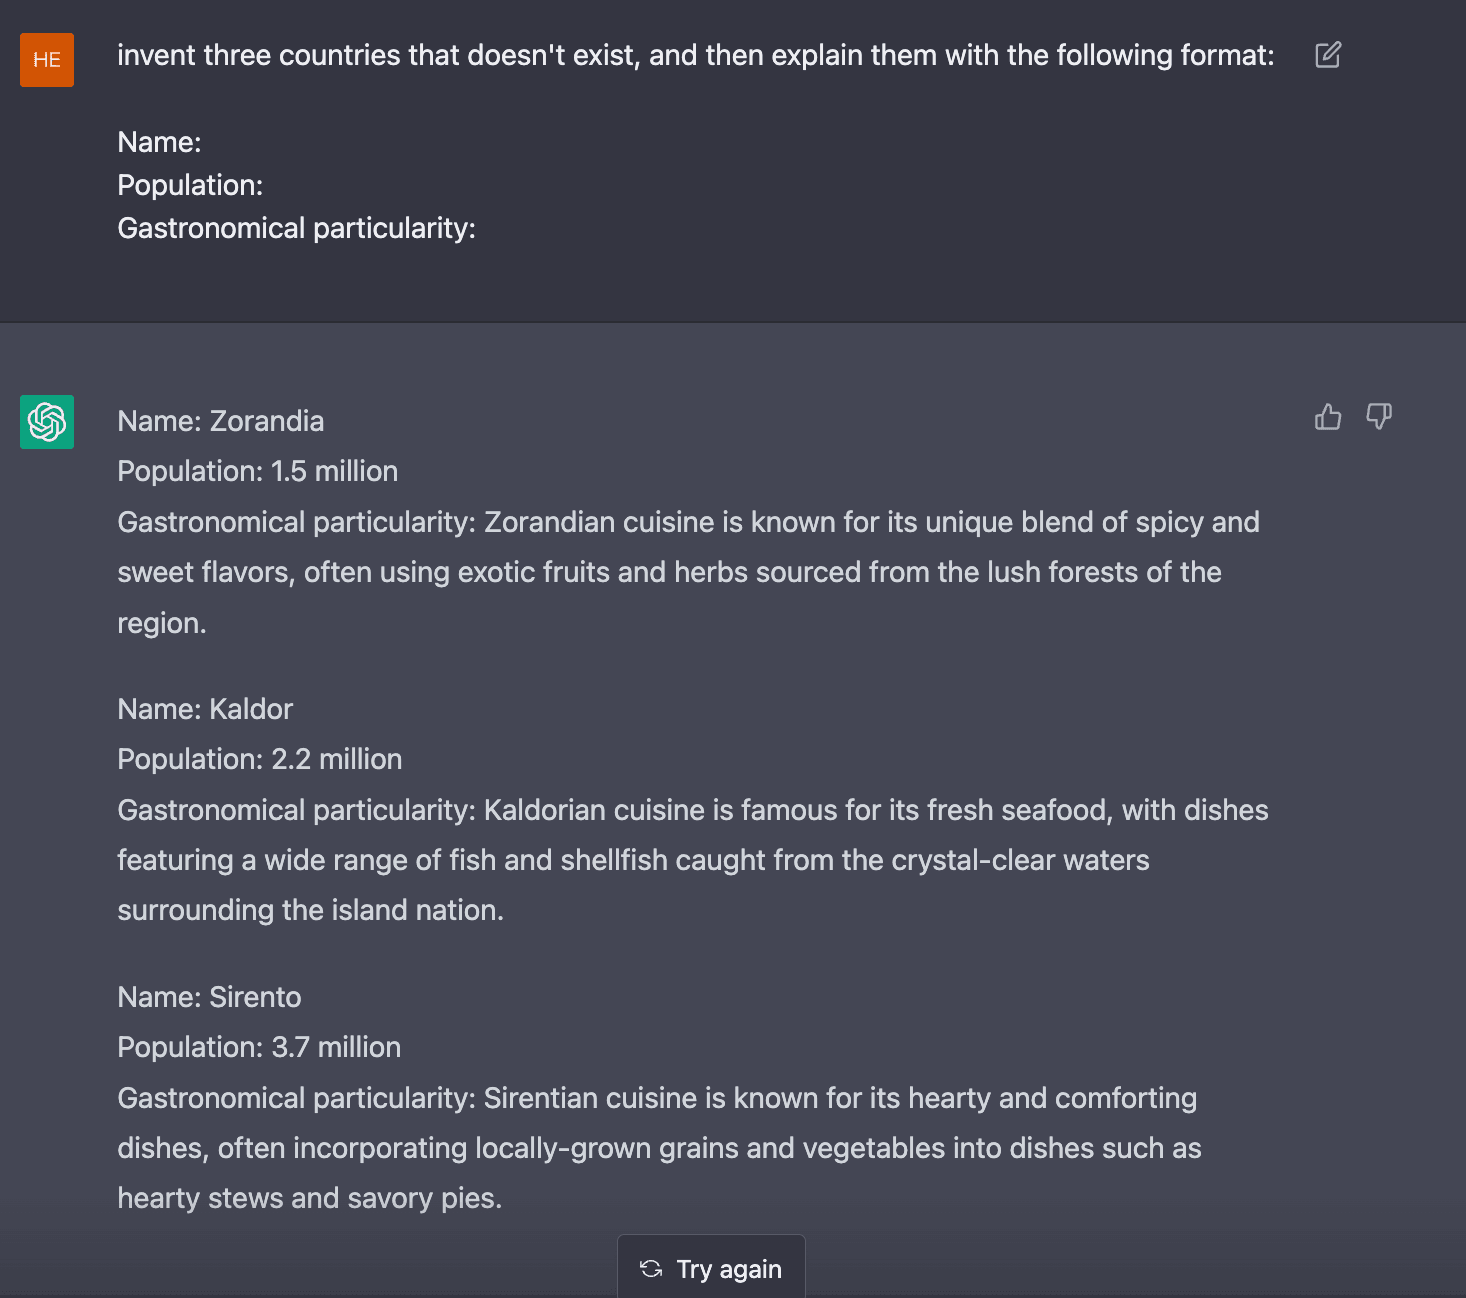Give the response a thumbs down
The width and height of the screenshot is (1466, 1298).
pos(1379,416)
